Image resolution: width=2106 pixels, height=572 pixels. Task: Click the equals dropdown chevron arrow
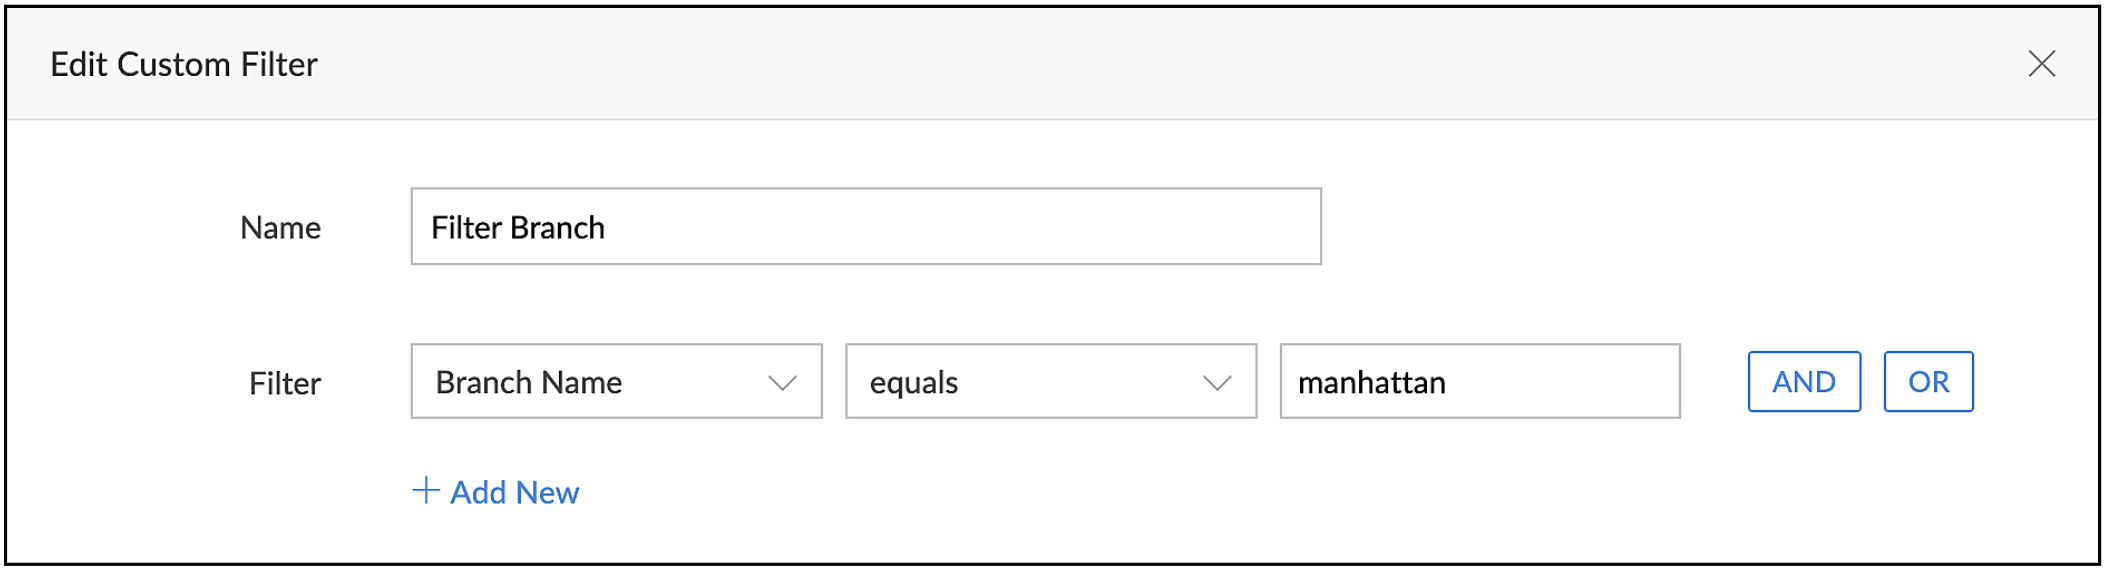click(1216, 383)
